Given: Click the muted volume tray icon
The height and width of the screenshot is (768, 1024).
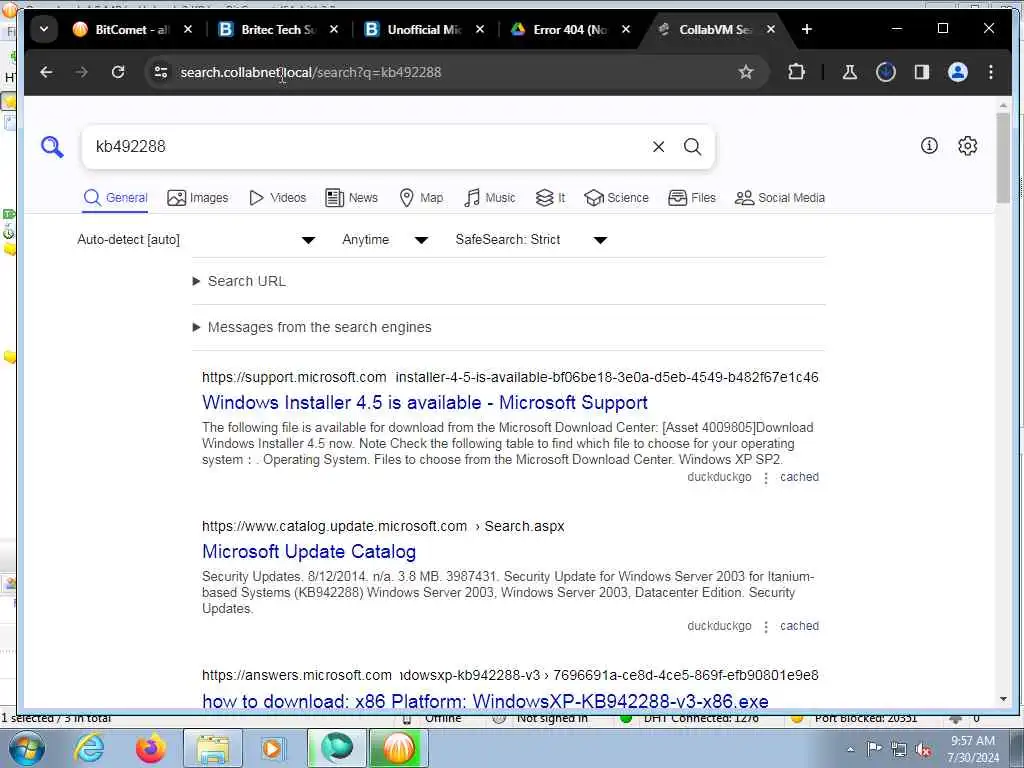Looking at the screenshot, I should tap(923, 750).
